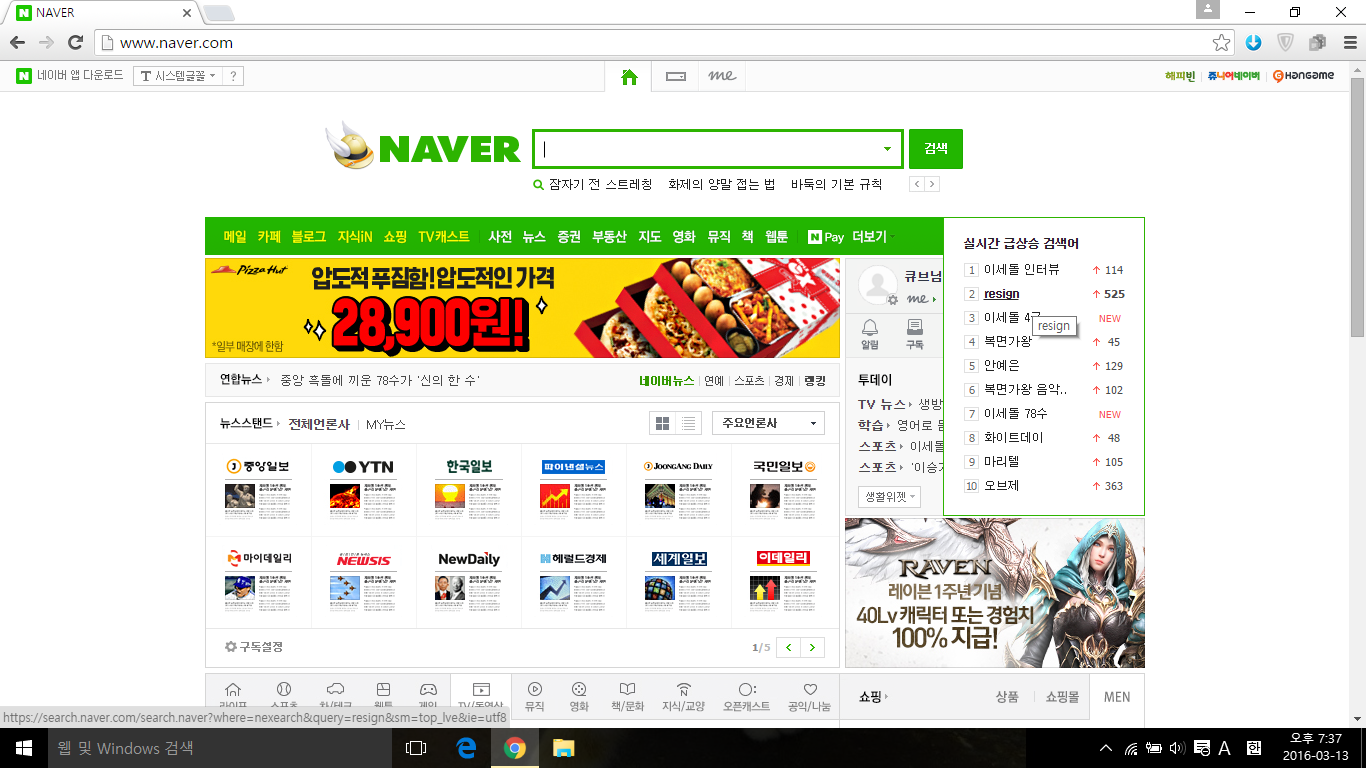Open the 'me' tab icon
The height and width of the screenshot is (768, 1366).
pyautogui.click(x=722, y=76)
